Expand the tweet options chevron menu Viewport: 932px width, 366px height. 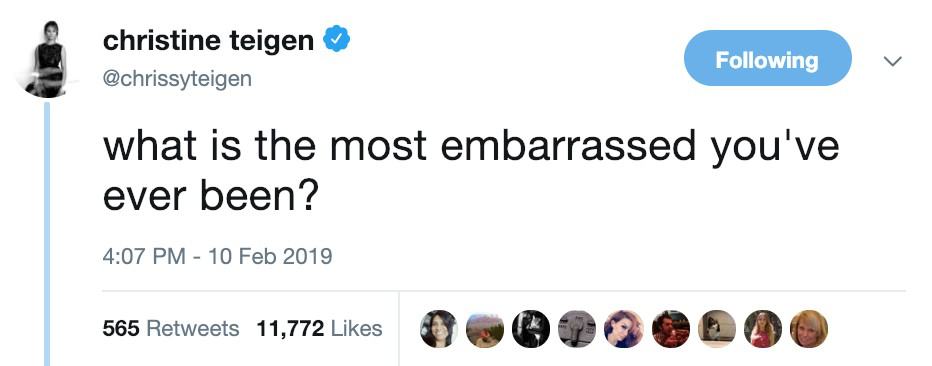pyautogui.click(x=892, y=61)
